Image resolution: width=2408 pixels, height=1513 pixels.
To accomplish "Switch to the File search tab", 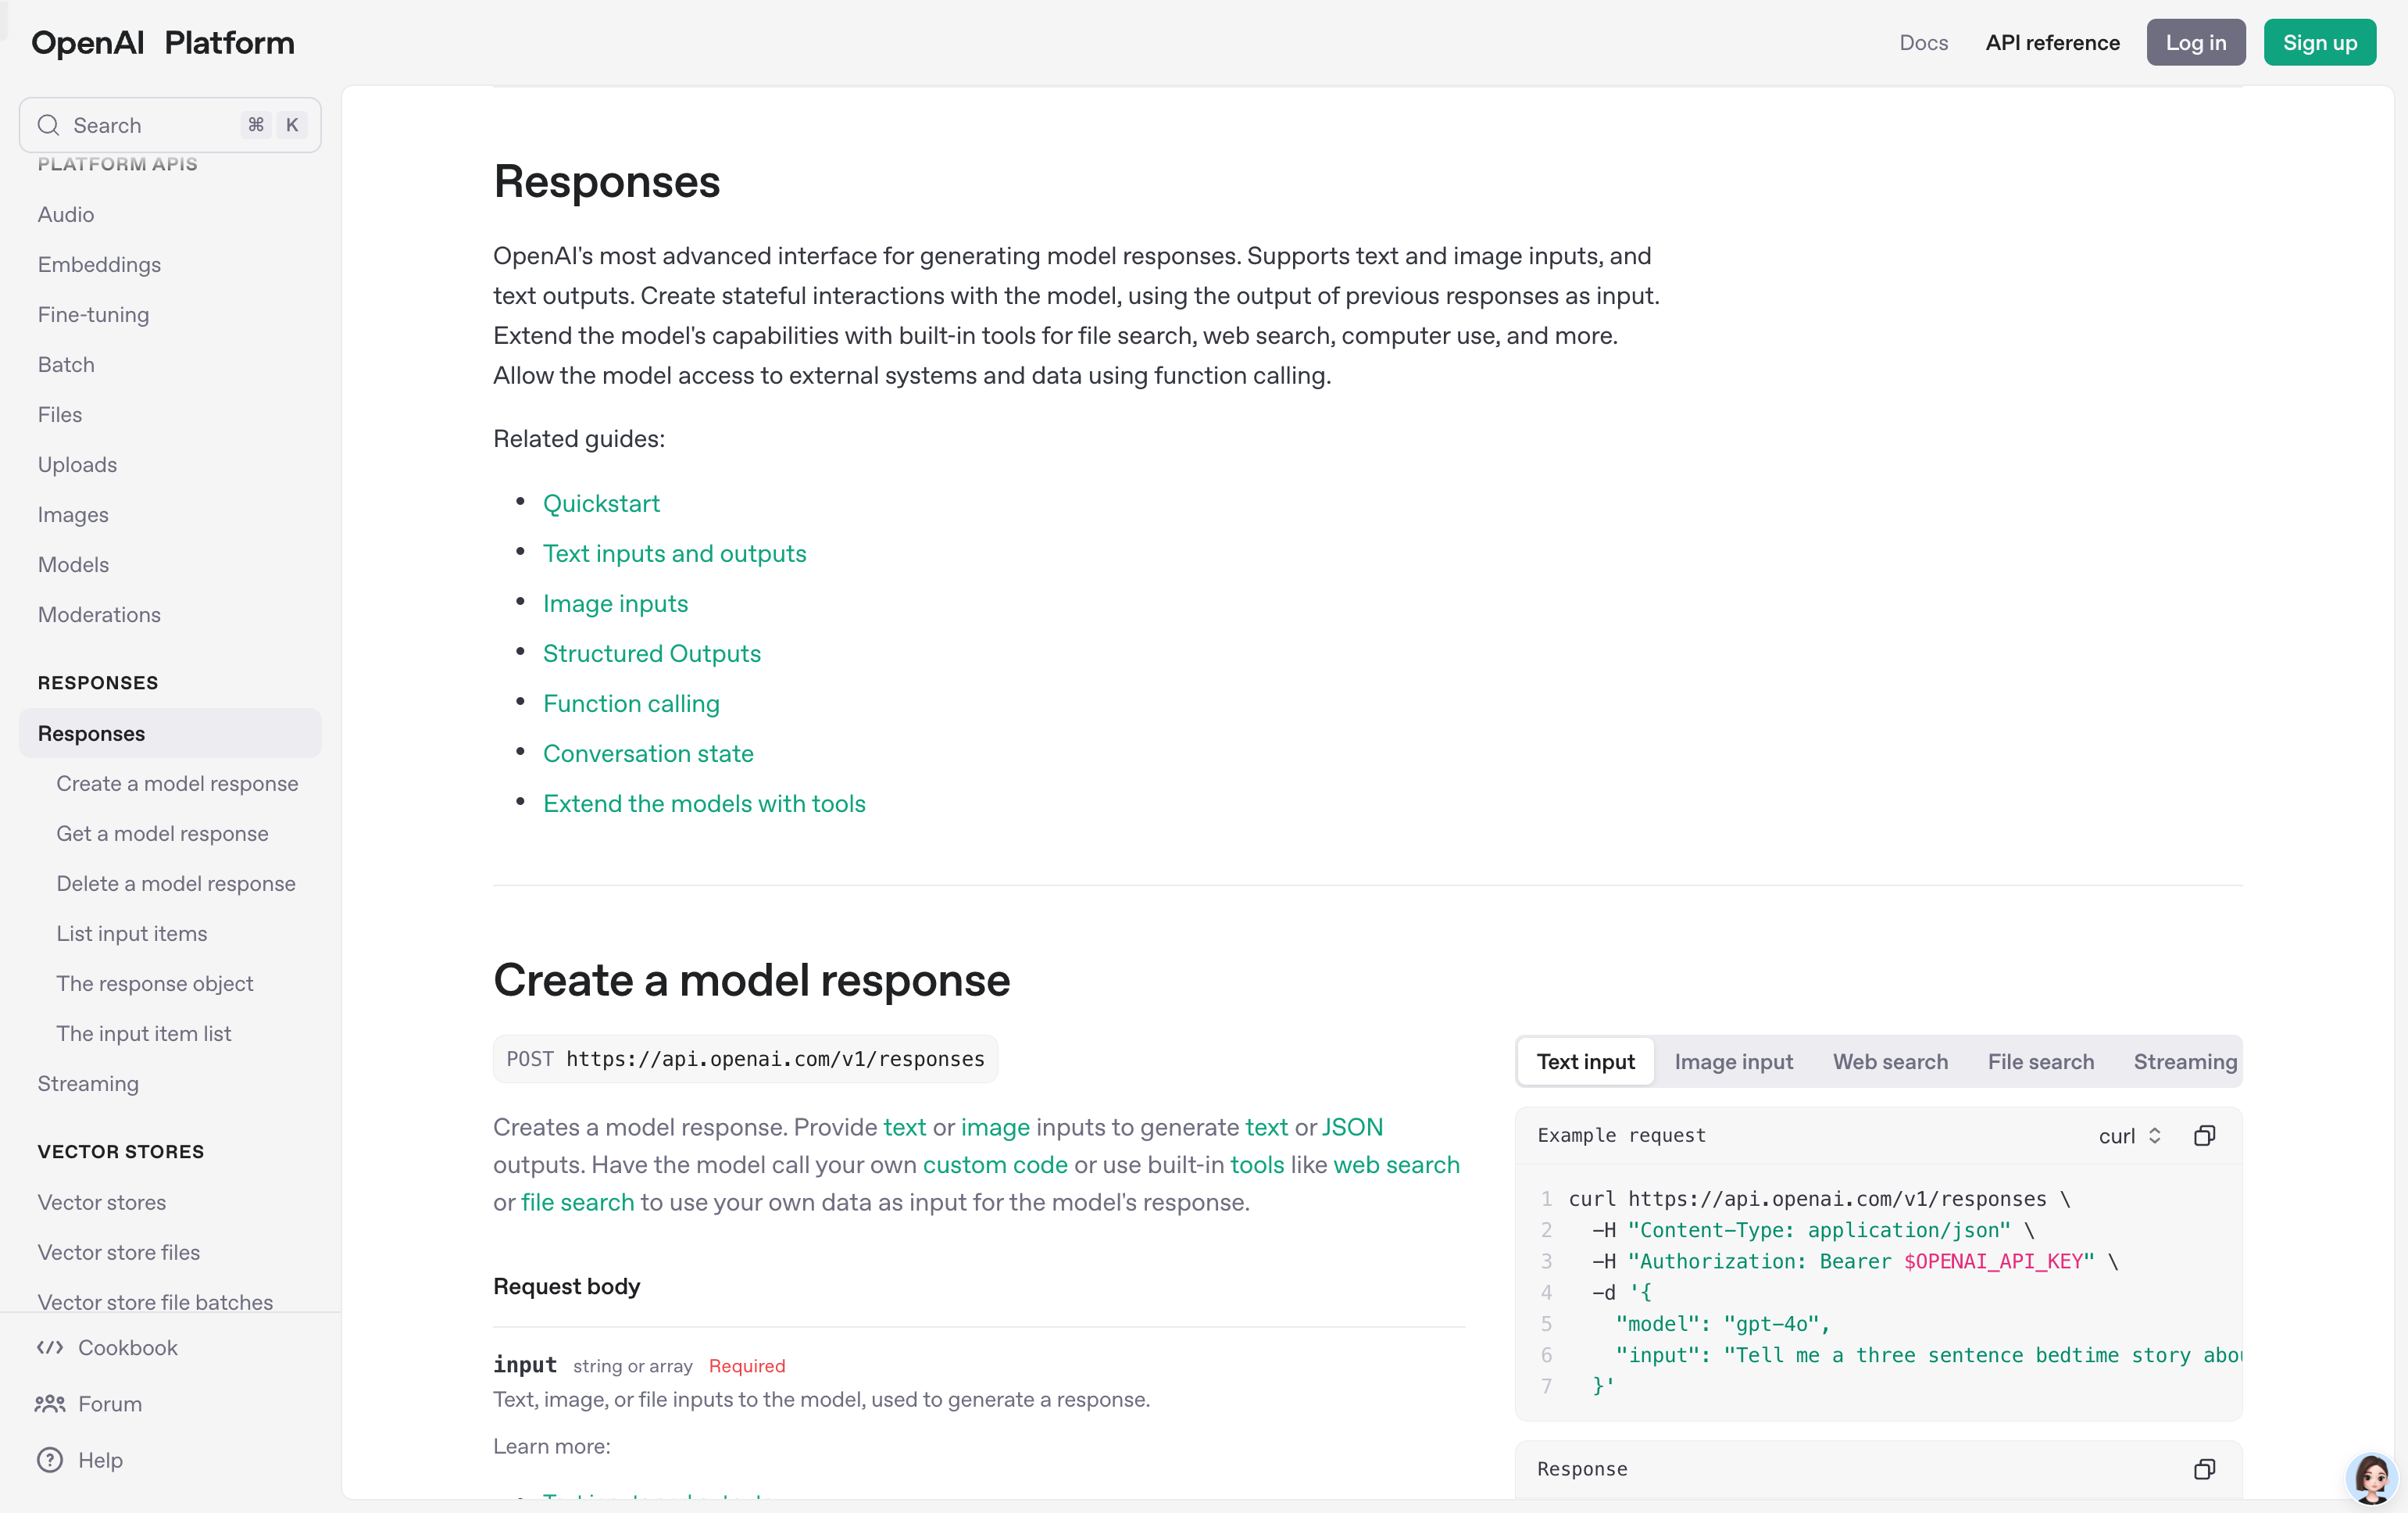I will [2040, 1061].
